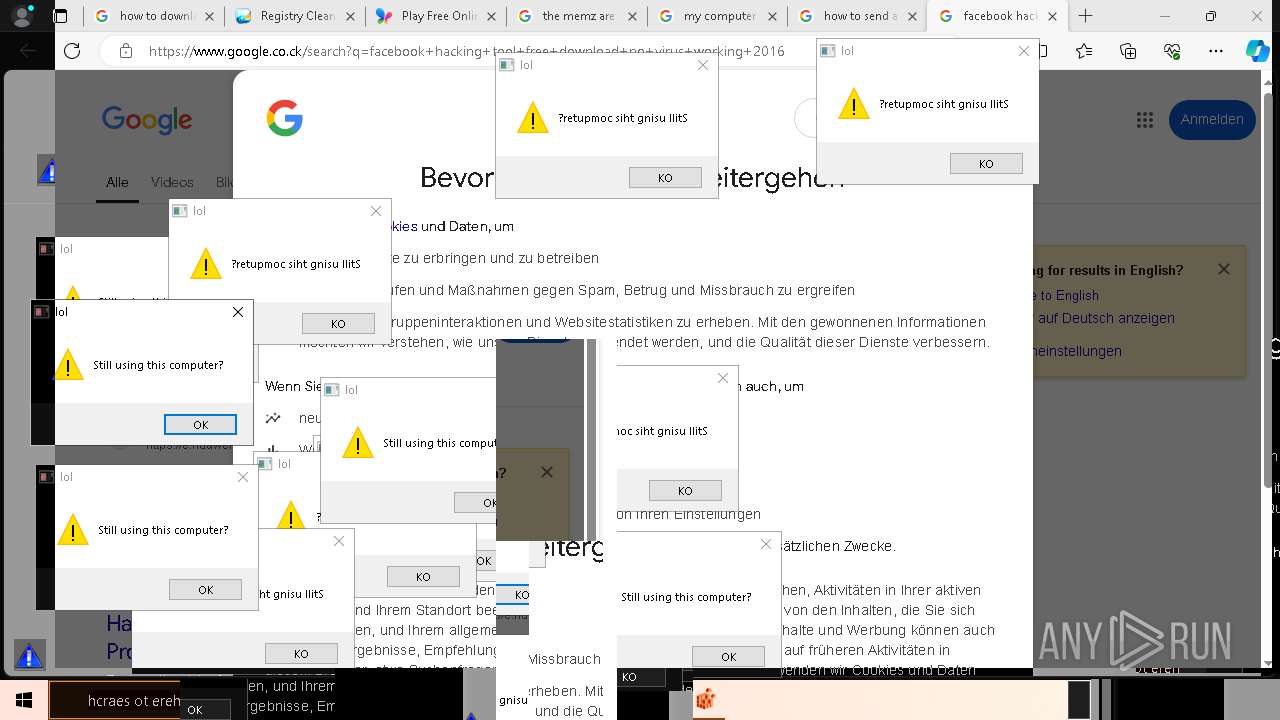Switch to 'my computer' tab
This screenshot has height=720, width=1280.
coord(718,16)
